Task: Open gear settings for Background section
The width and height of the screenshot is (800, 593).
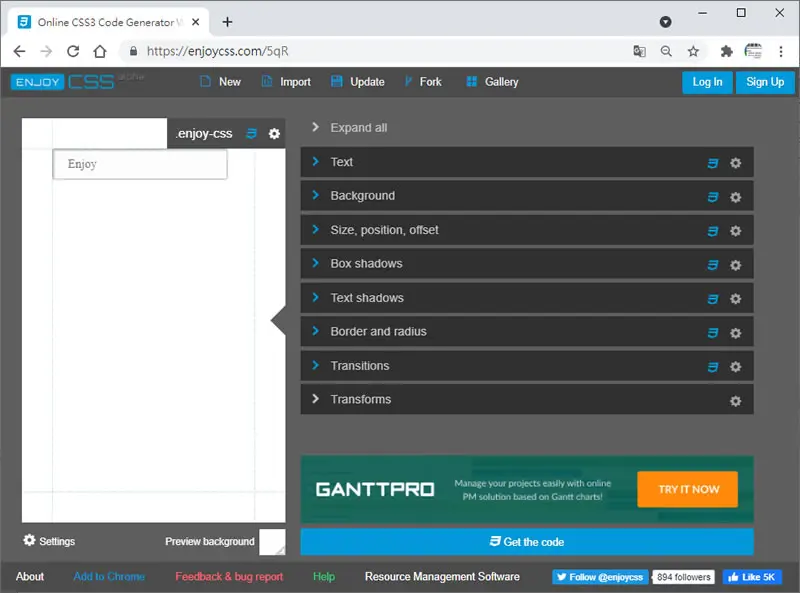Action: coord(735,197)
